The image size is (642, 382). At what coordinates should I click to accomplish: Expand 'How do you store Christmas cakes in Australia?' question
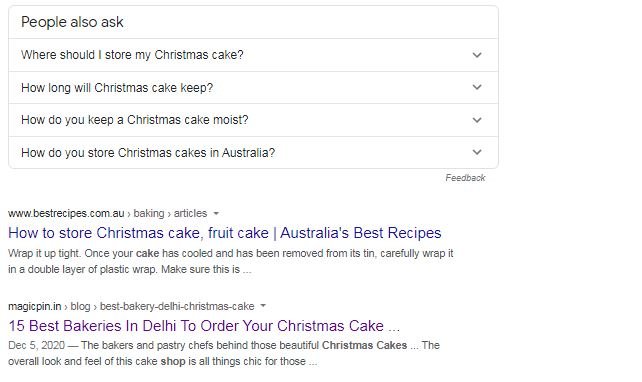[x=253, y=152]
